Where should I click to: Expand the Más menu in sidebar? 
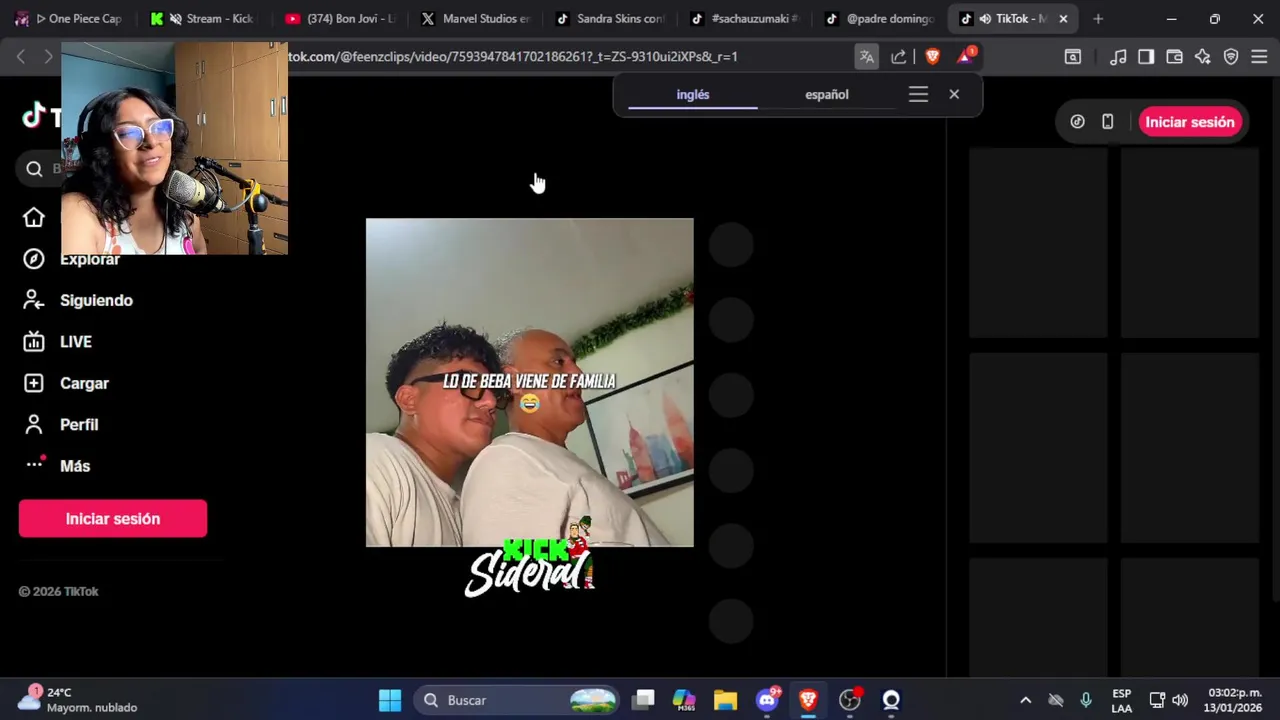click(x=57, y=466)
